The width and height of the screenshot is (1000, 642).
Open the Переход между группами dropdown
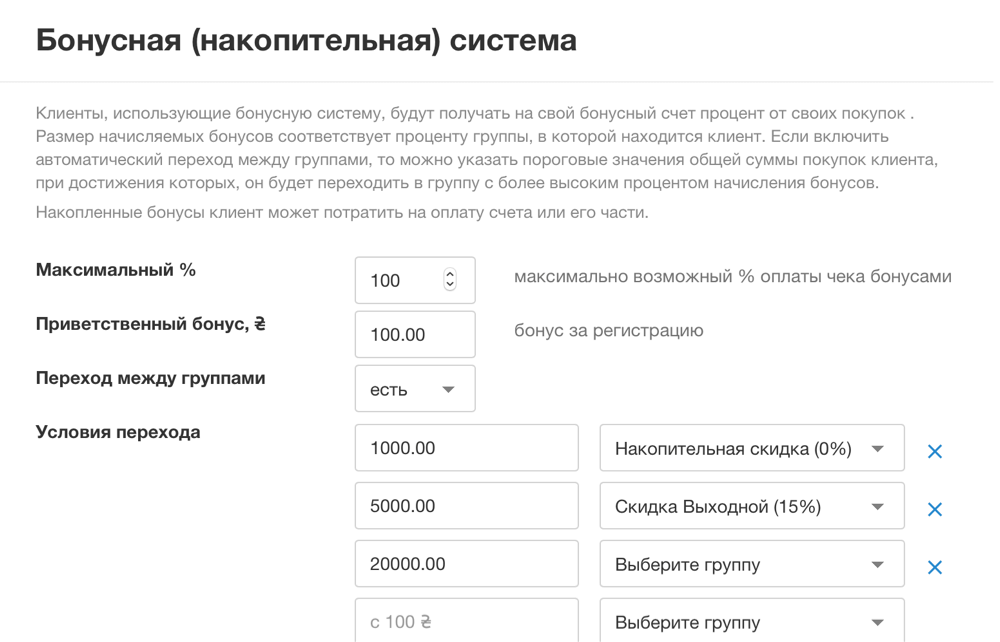(414, 389)
